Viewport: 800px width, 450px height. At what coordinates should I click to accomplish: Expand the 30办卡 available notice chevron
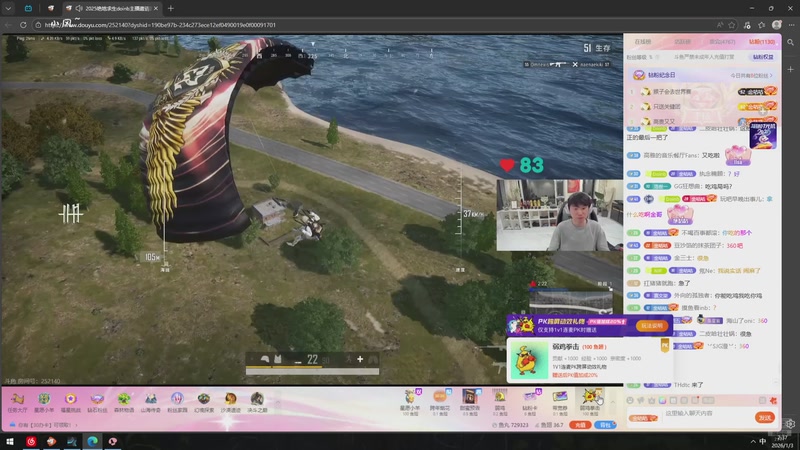point(77,424)
